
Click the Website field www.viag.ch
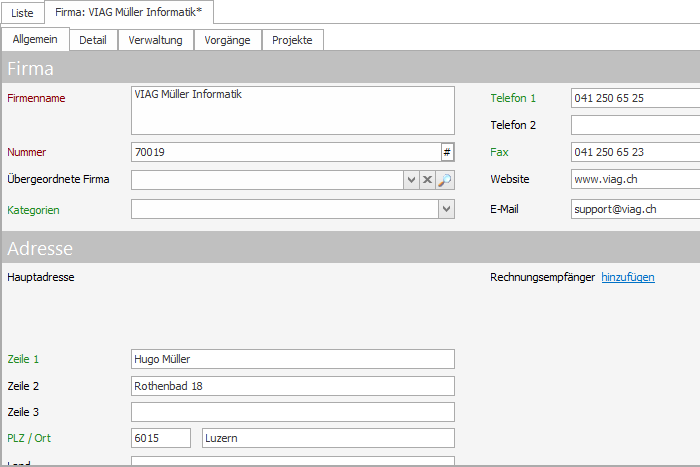635,179
